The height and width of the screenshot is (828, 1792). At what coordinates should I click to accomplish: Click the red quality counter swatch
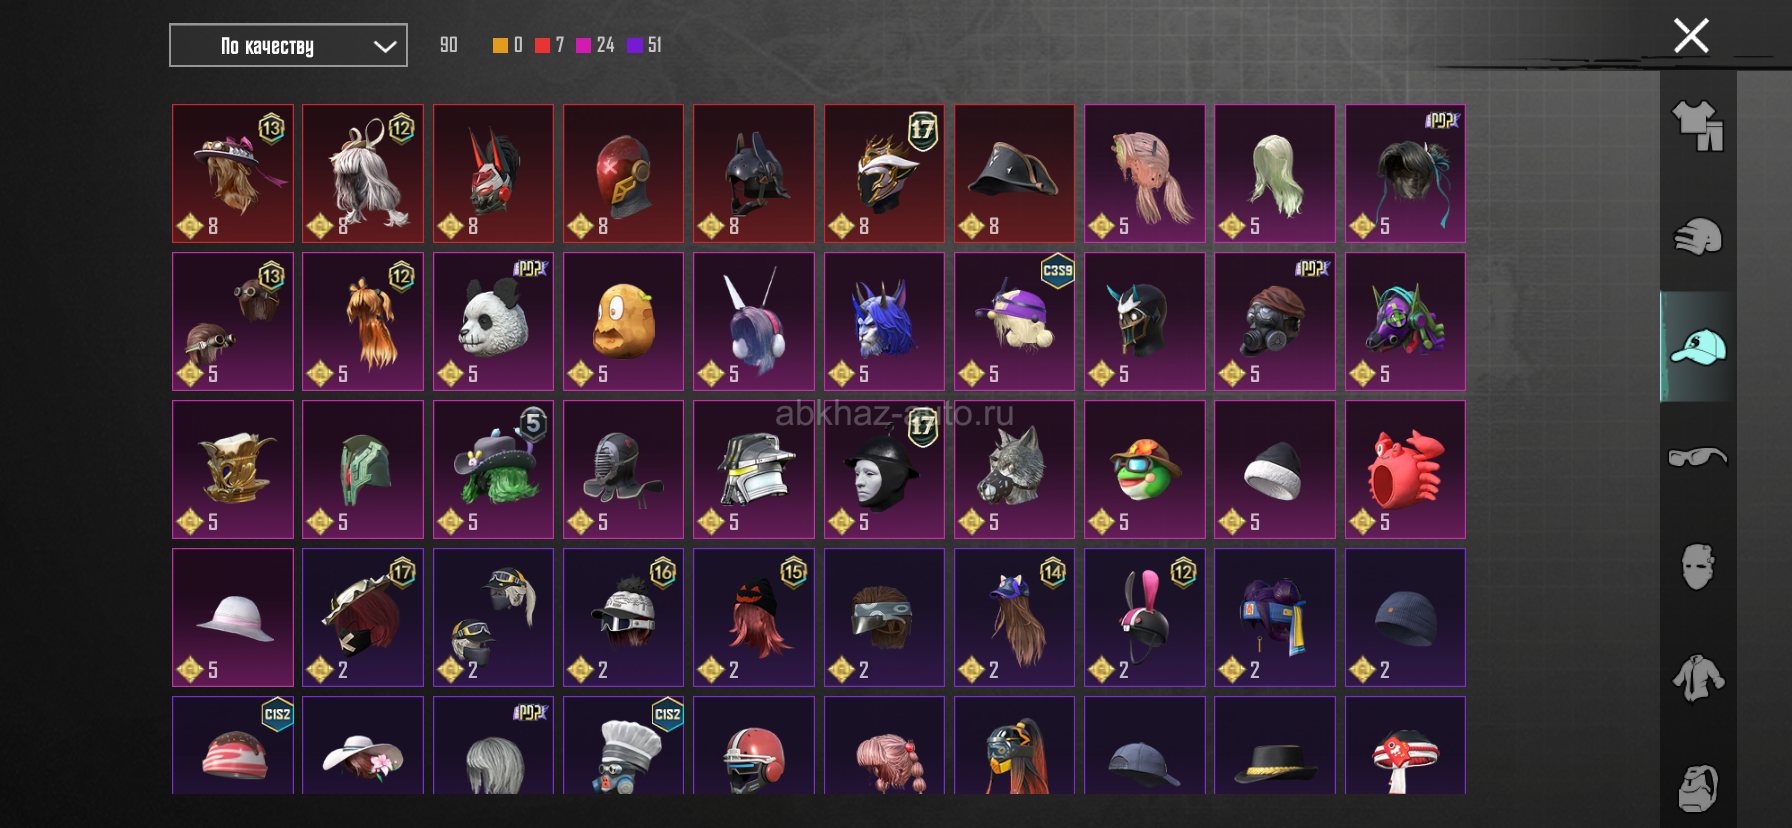[542, 45]
